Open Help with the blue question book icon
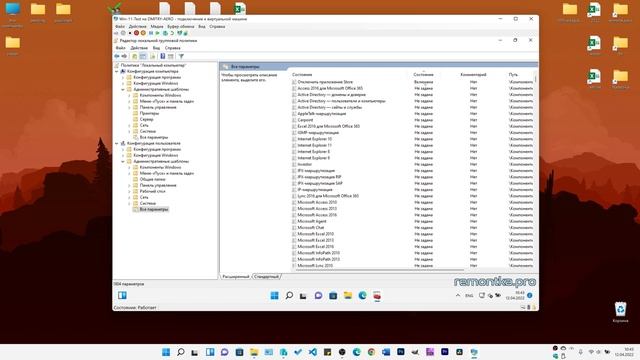 [x=162, y=56]
